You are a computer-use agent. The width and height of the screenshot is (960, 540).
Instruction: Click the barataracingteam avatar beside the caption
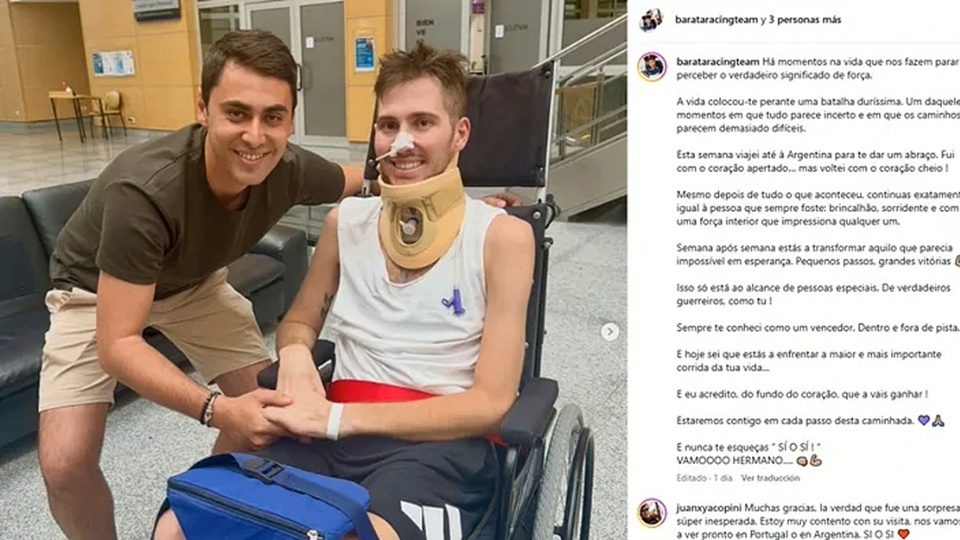tap(652, 67)
